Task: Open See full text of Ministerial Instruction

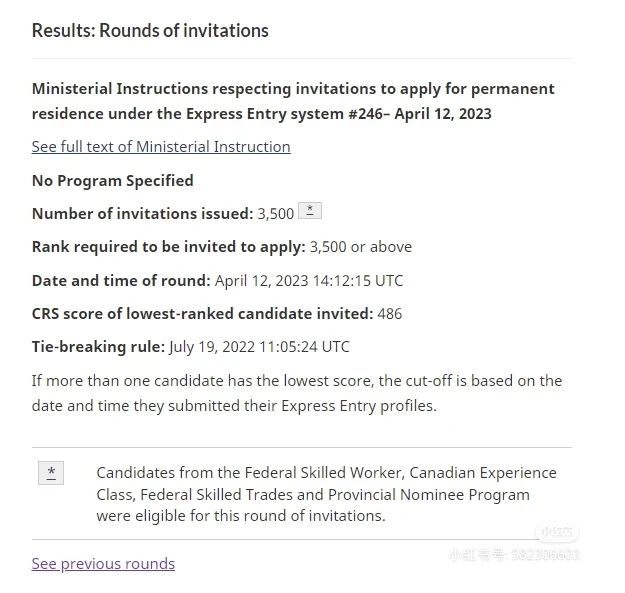Action: tap(161, 147)
